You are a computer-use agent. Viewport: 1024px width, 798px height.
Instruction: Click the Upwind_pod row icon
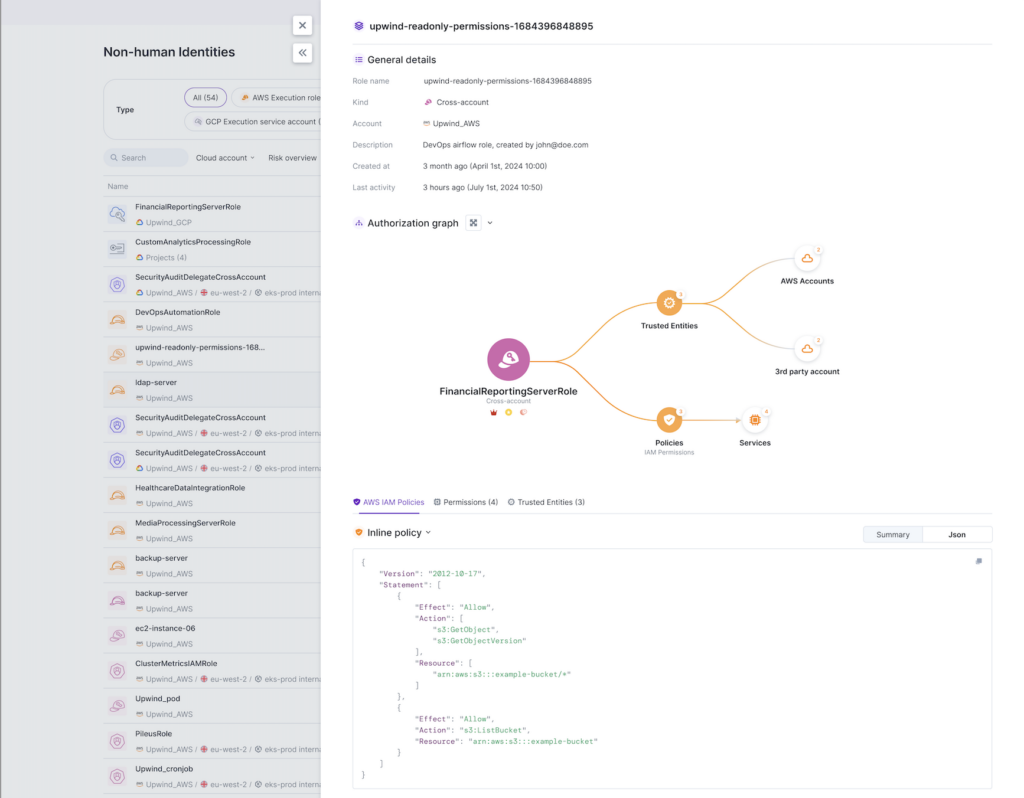pos(118,706)
